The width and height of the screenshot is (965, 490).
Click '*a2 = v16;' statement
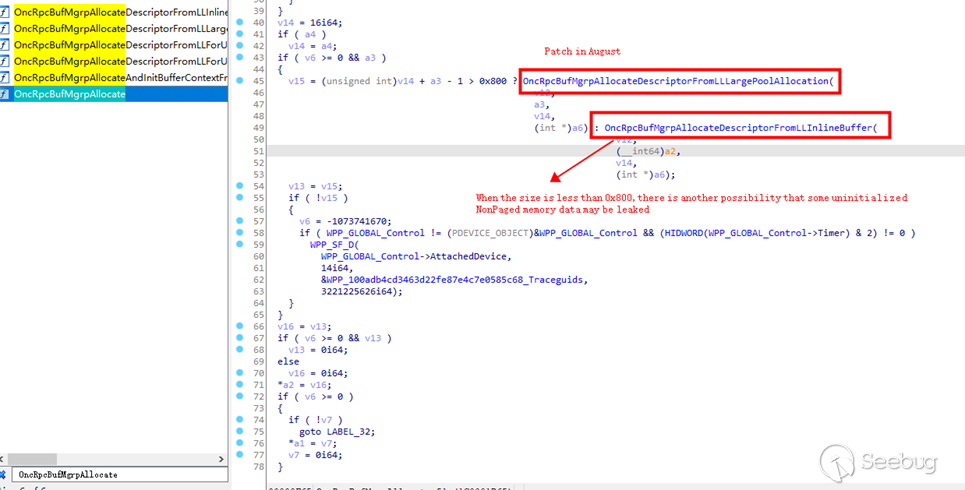click(304, 385)
